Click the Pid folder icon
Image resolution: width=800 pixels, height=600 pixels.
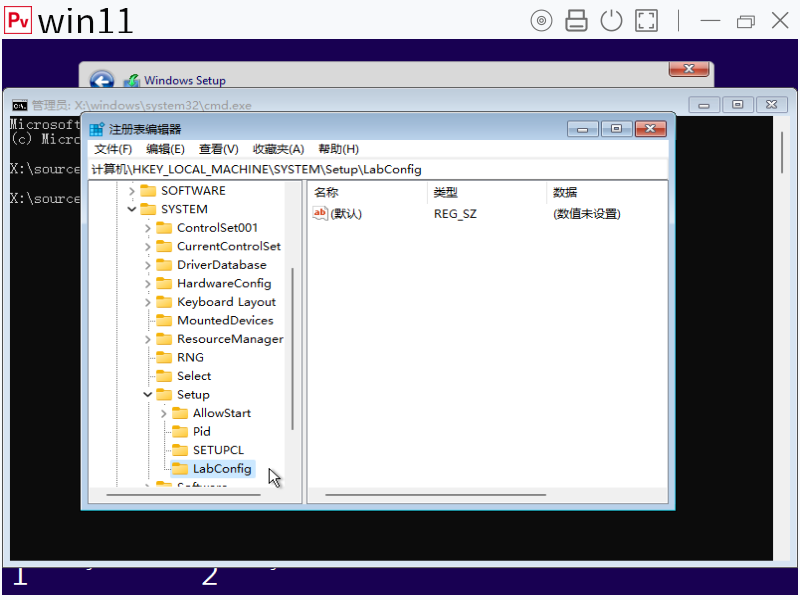coord(180,432)
